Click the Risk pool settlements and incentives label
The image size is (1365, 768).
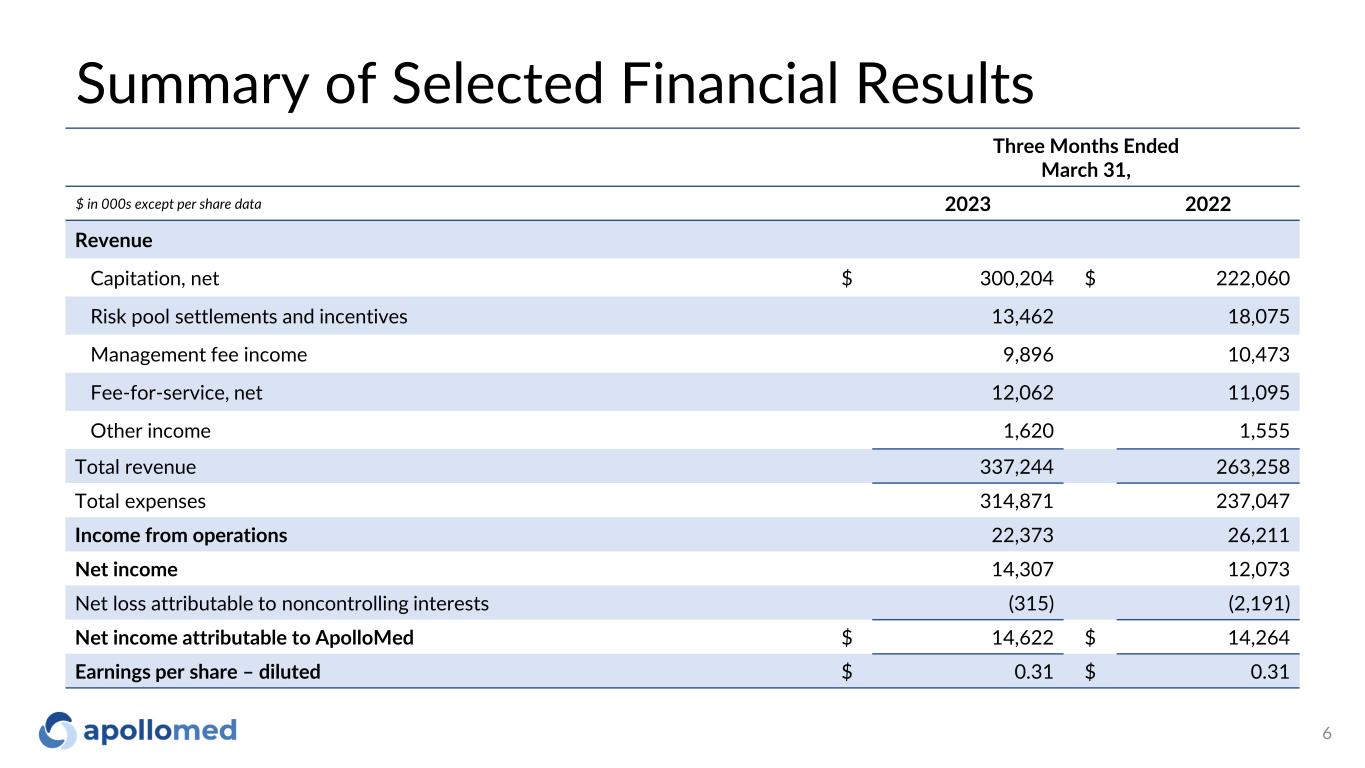tap(248, 317)
